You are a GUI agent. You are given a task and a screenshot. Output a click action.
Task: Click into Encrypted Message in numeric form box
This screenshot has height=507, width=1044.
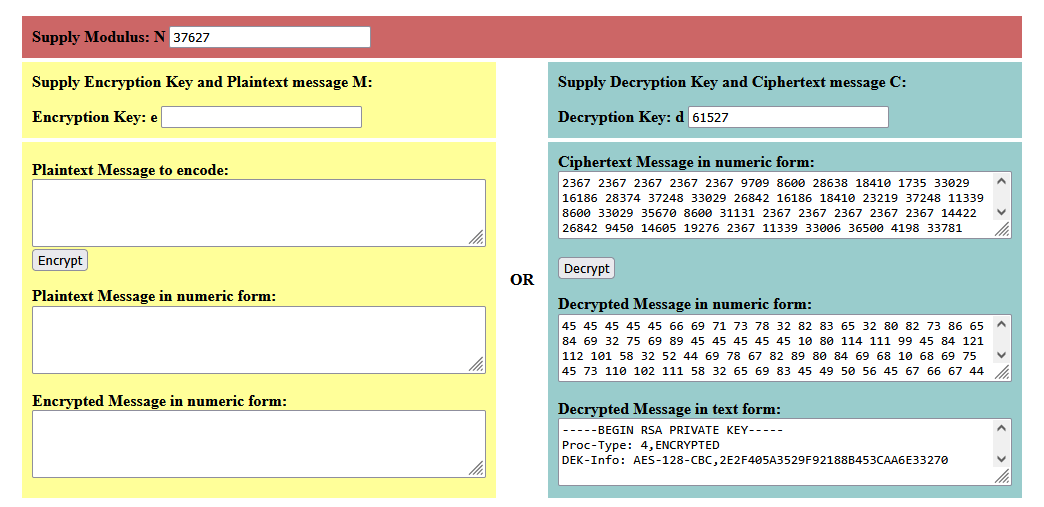[259, 444]
